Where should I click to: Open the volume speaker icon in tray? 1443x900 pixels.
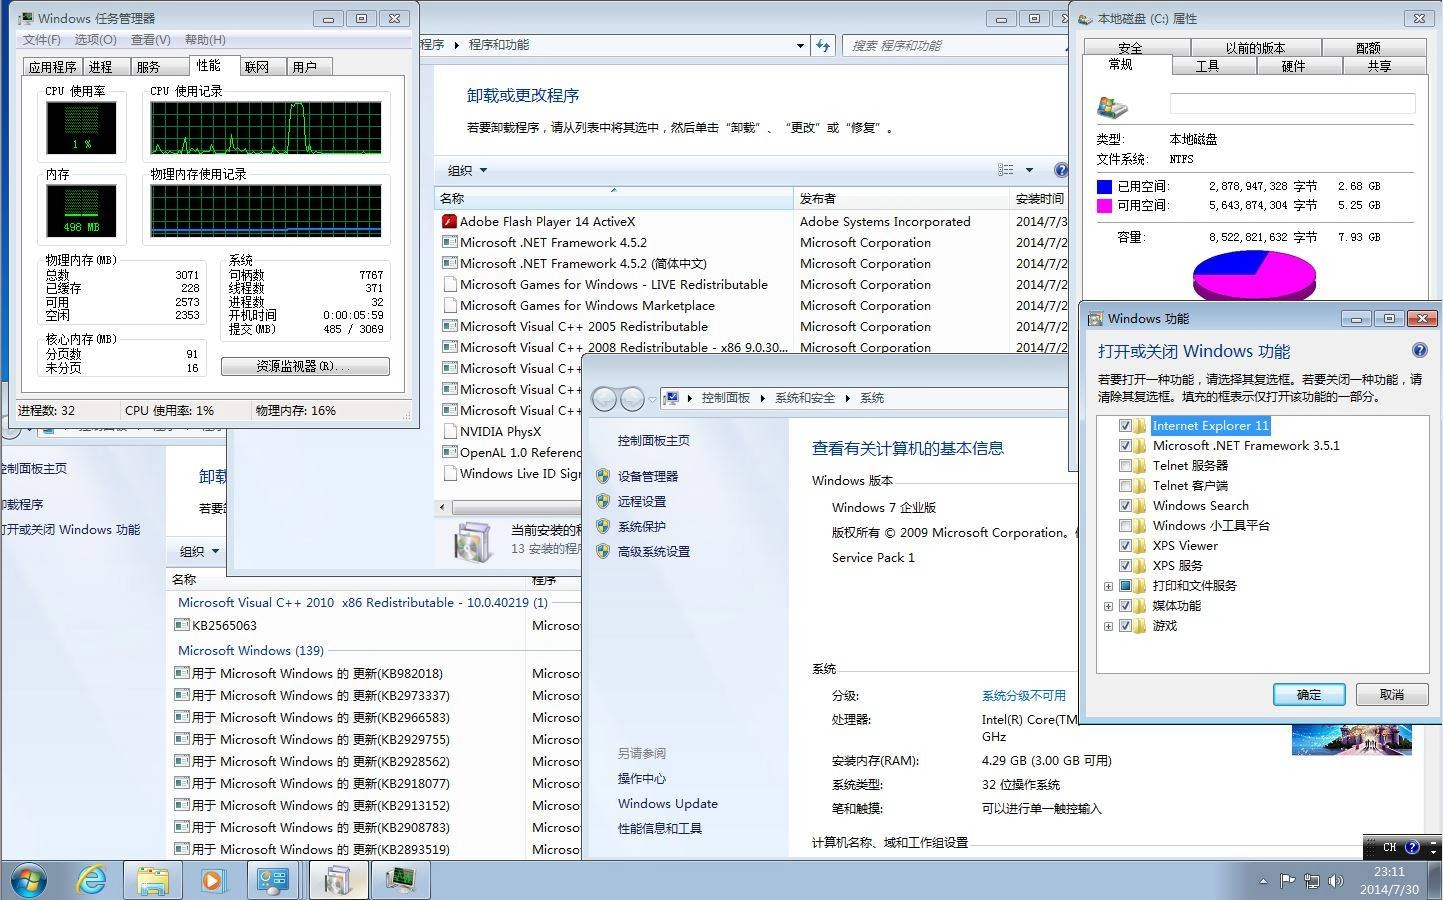tap(1335, 881)
